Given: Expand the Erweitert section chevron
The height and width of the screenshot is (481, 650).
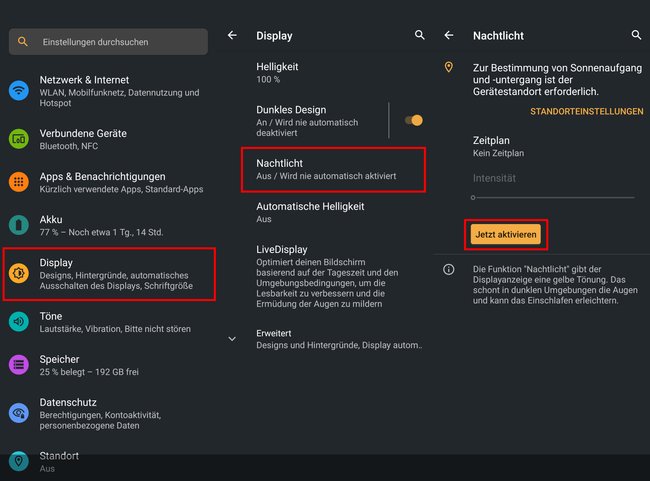Looking at the screenshot, I should [232, 339].
